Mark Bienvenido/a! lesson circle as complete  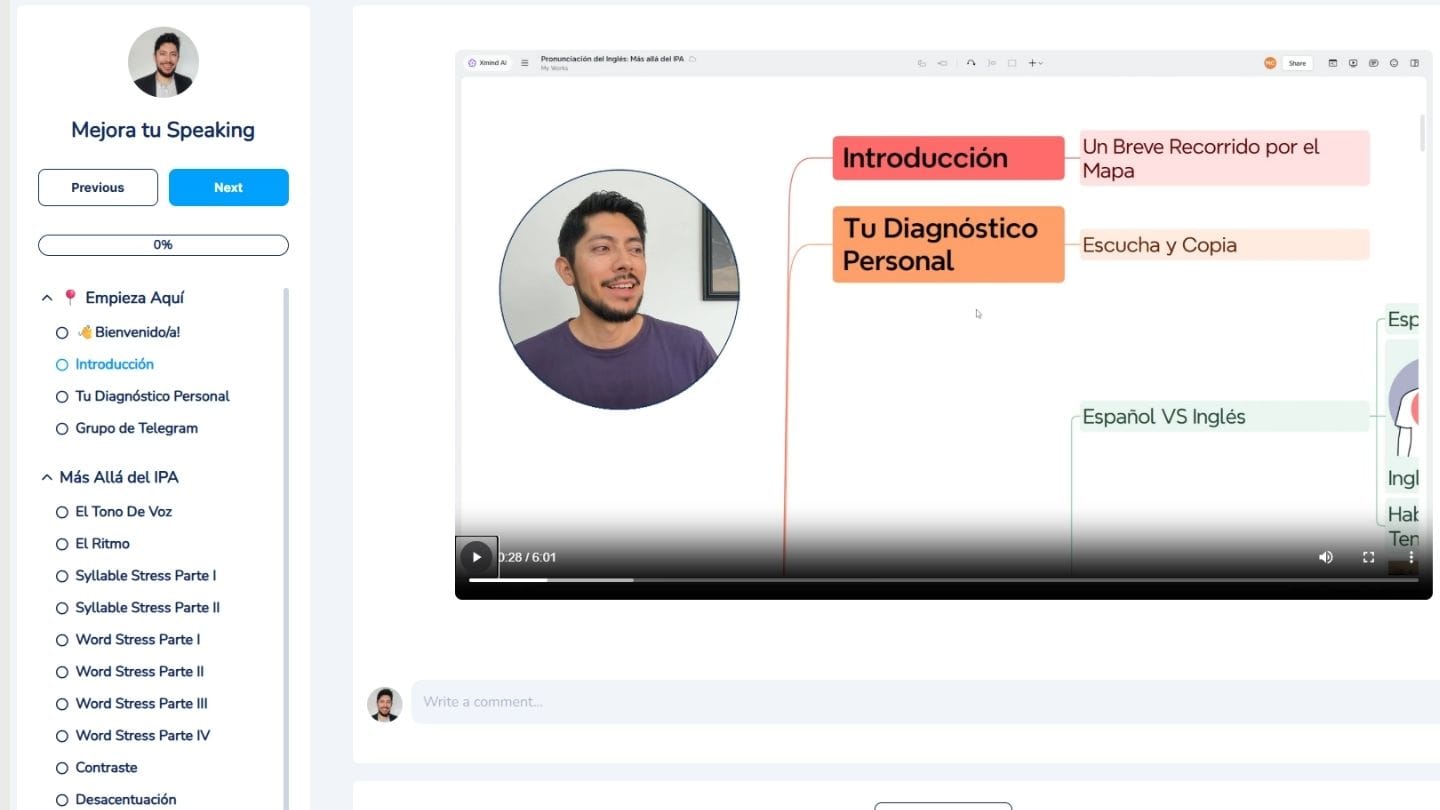click(x=62, y=333)
